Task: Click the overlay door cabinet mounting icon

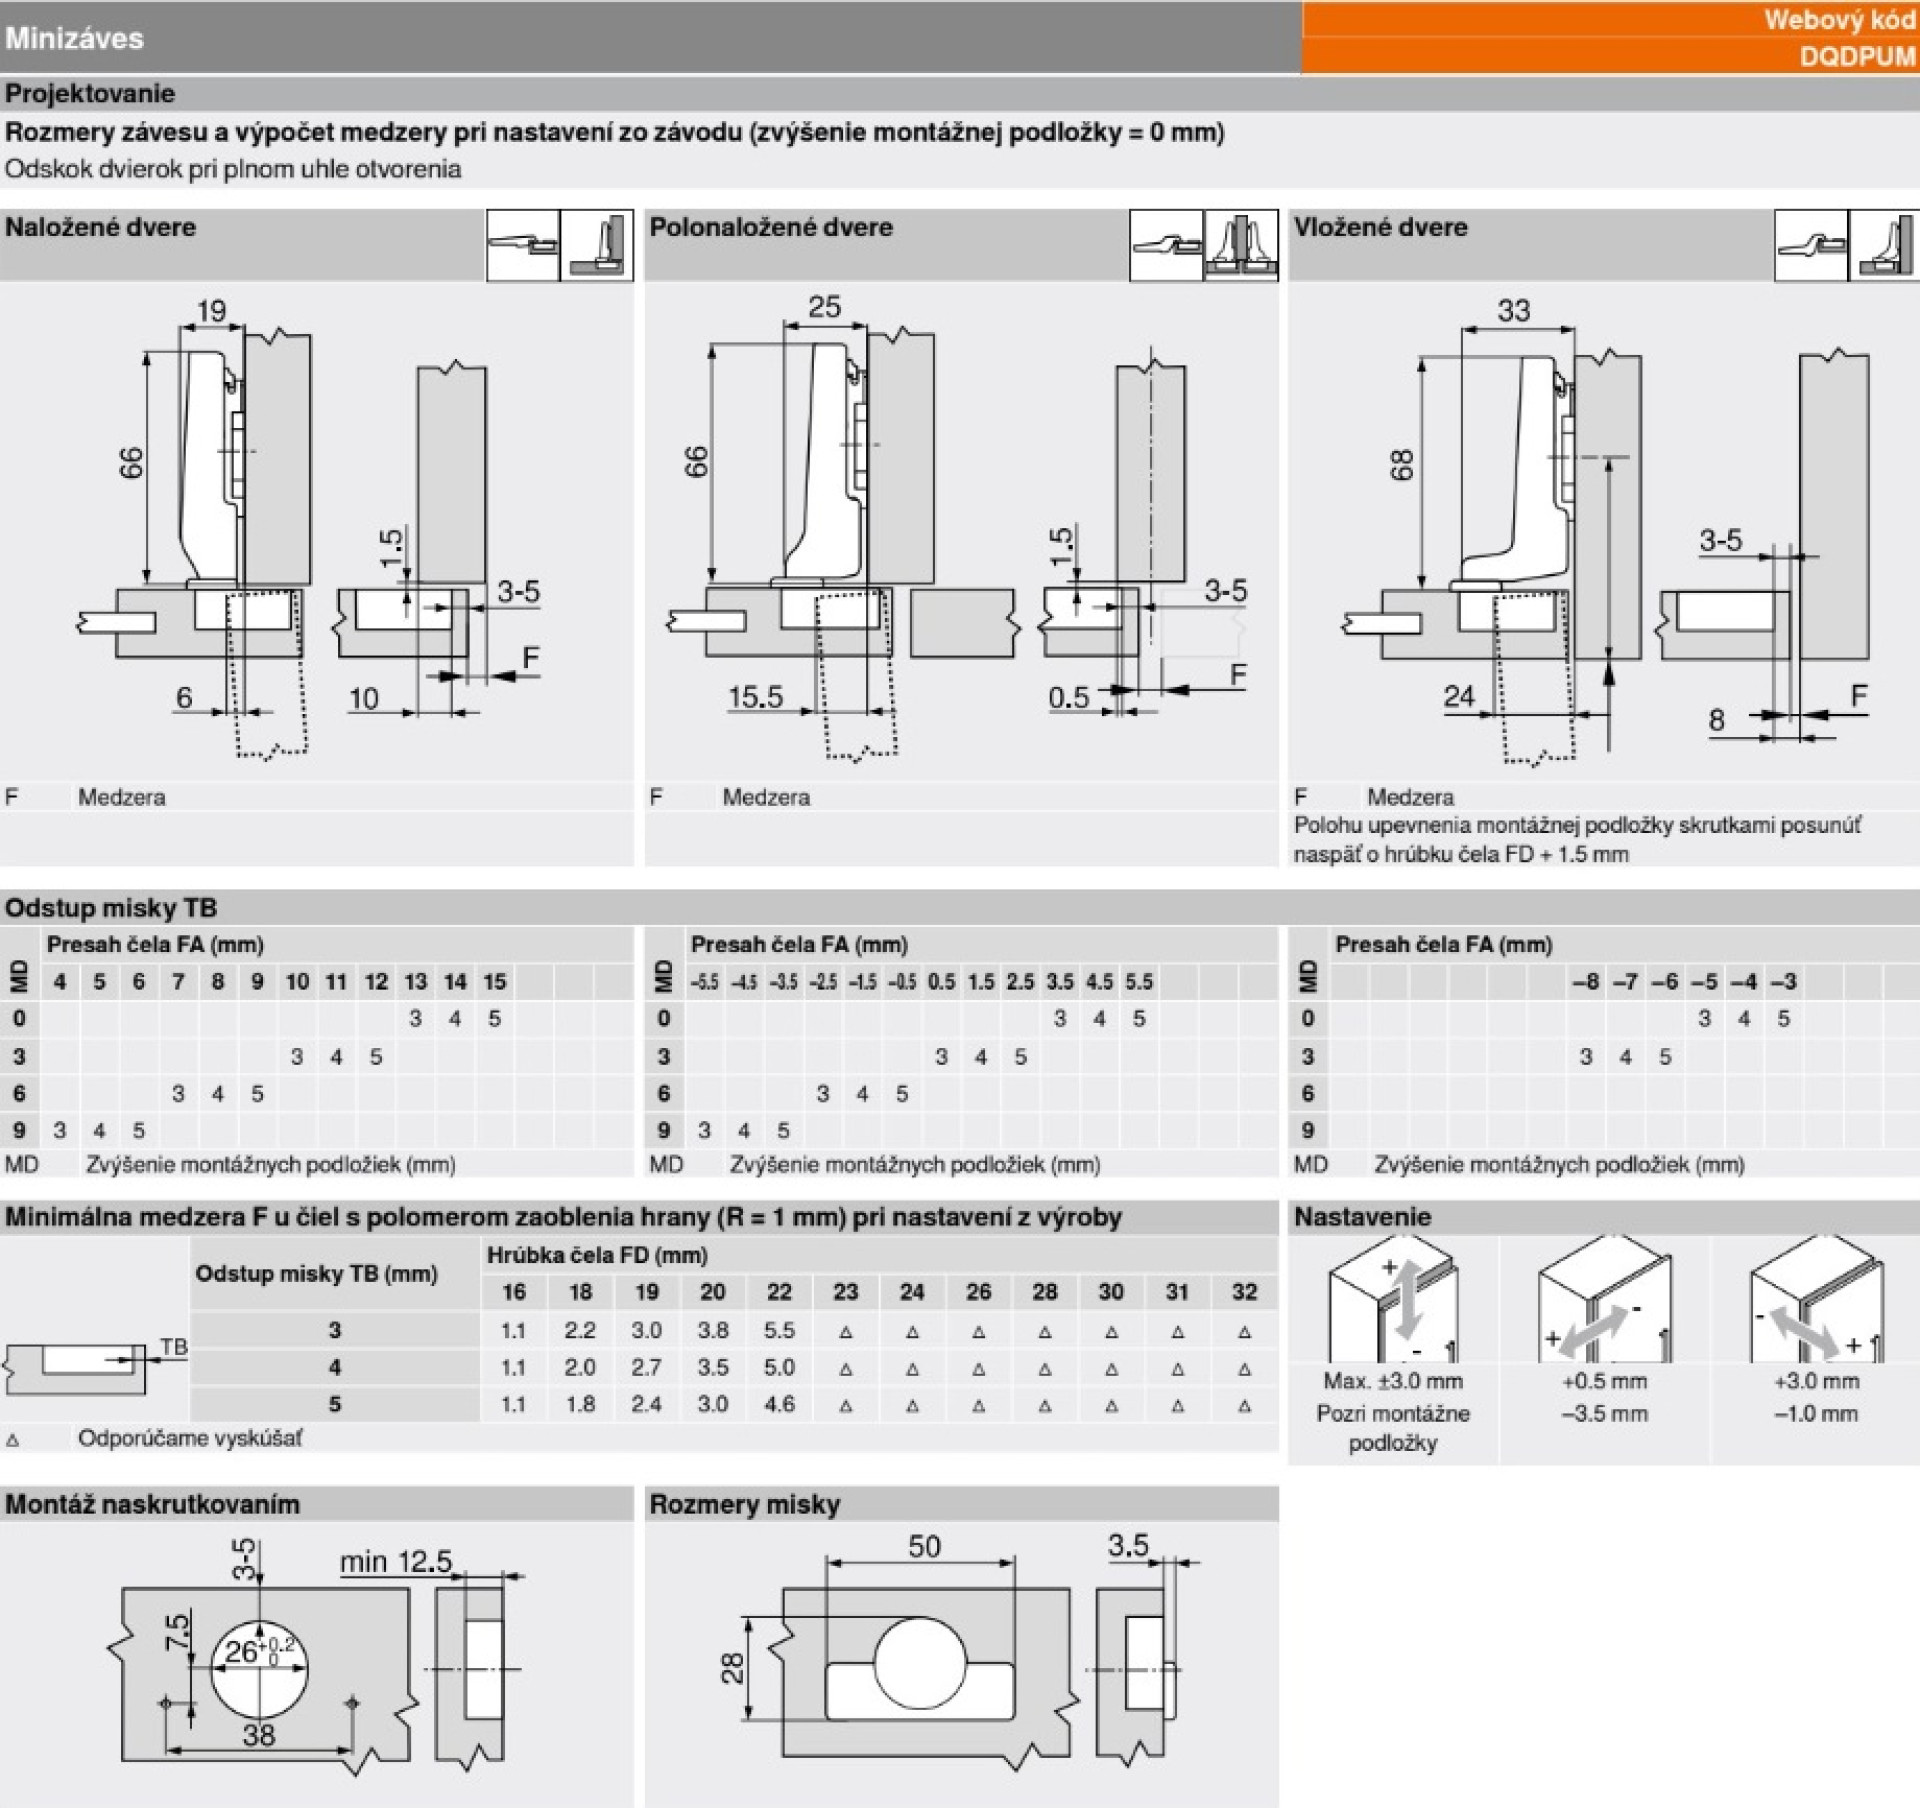Action: click(597, 245)
